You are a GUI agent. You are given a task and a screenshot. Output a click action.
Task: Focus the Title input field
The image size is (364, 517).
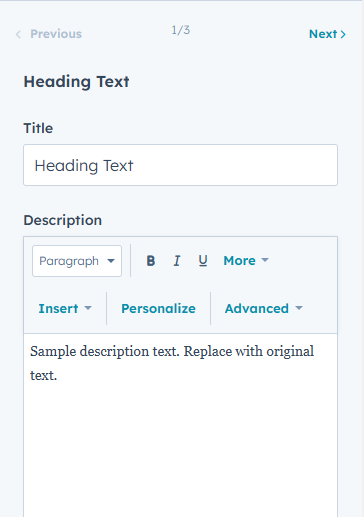pos(180,165)
